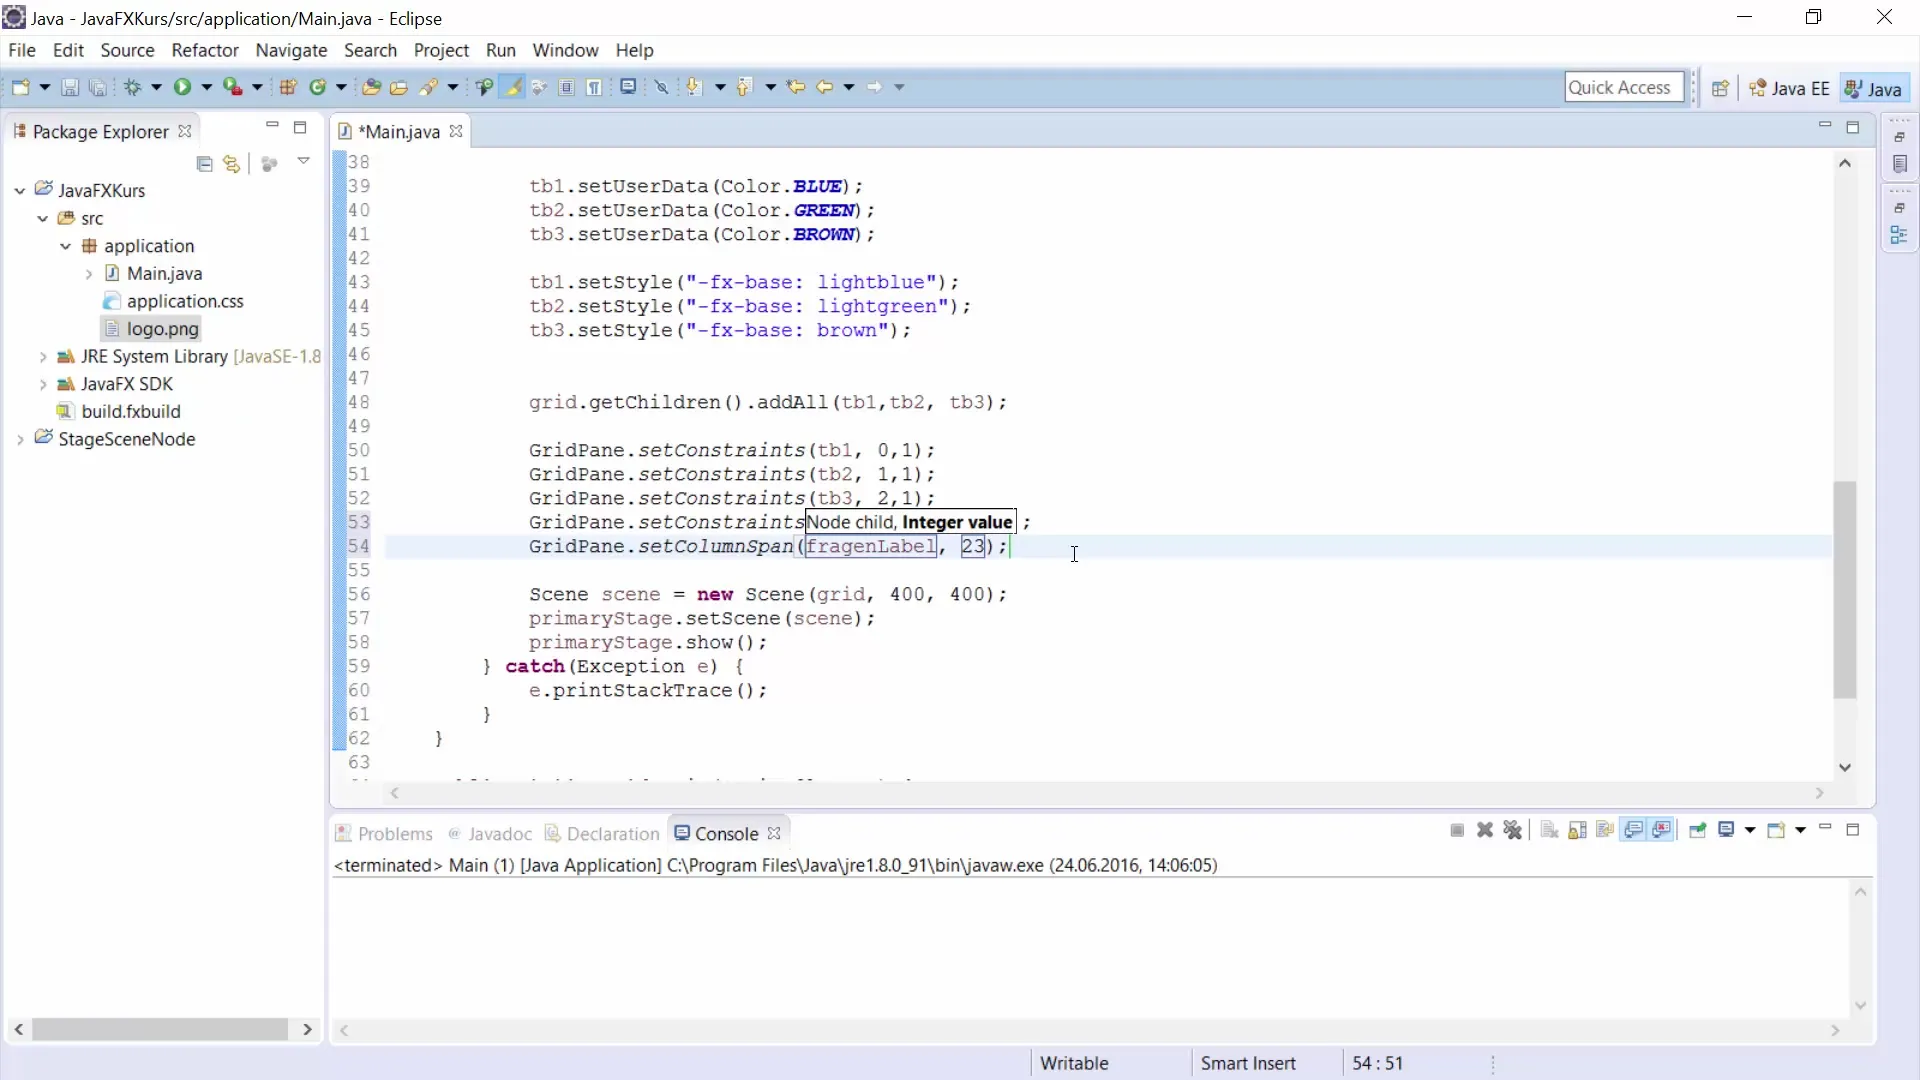Toggle Show Whitespace Characters pilcrow icon

click(x=594, y=87)
